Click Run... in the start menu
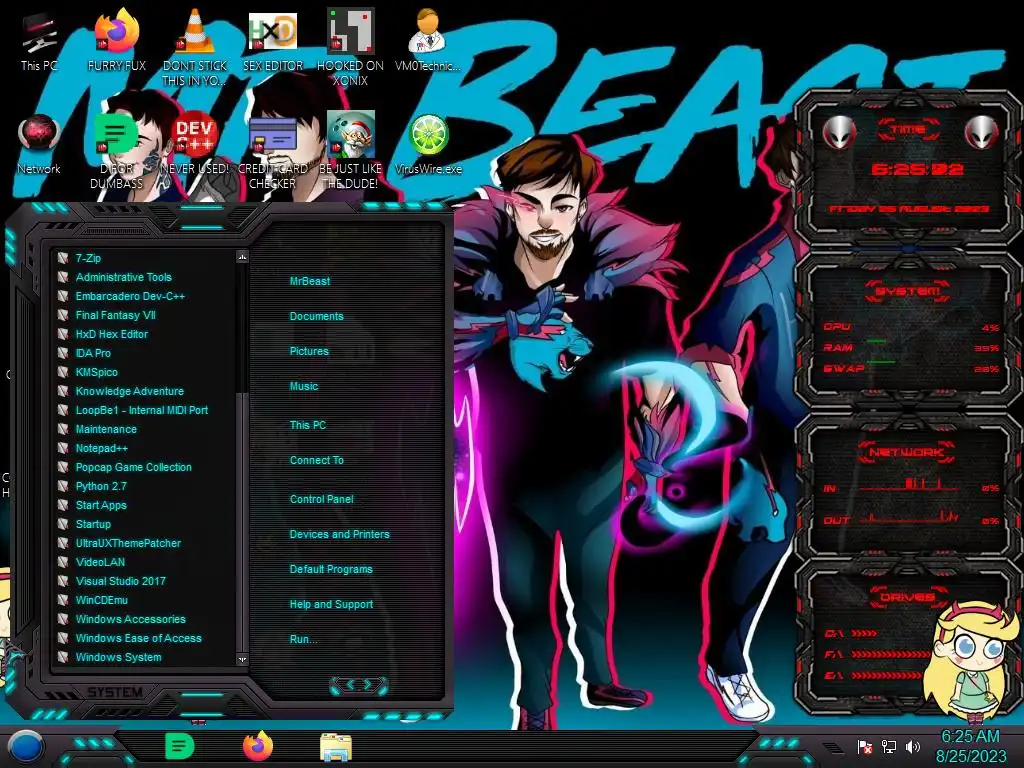Screen dimensions: 1024x768 [x=304, y=639]
